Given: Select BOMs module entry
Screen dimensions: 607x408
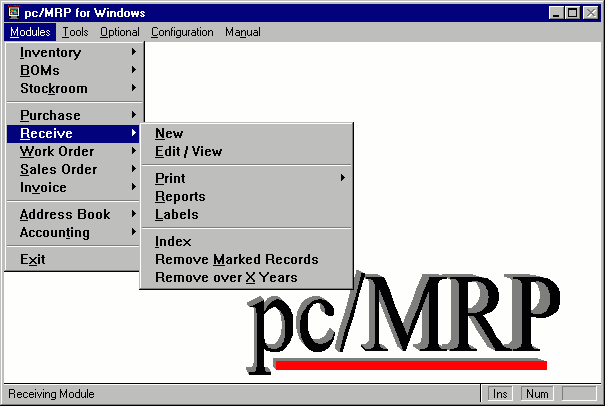Looking at the screenshot, I should tap(74, 70).
